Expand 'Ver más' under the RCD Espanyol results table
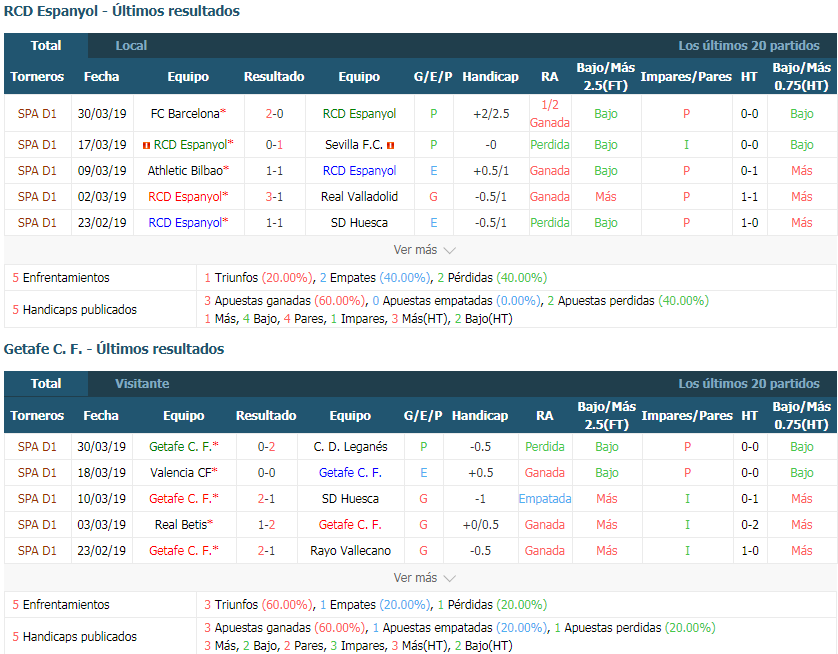The height and width of the screenshot is (654, 838). pyautogui.click(x=424, y=250)
